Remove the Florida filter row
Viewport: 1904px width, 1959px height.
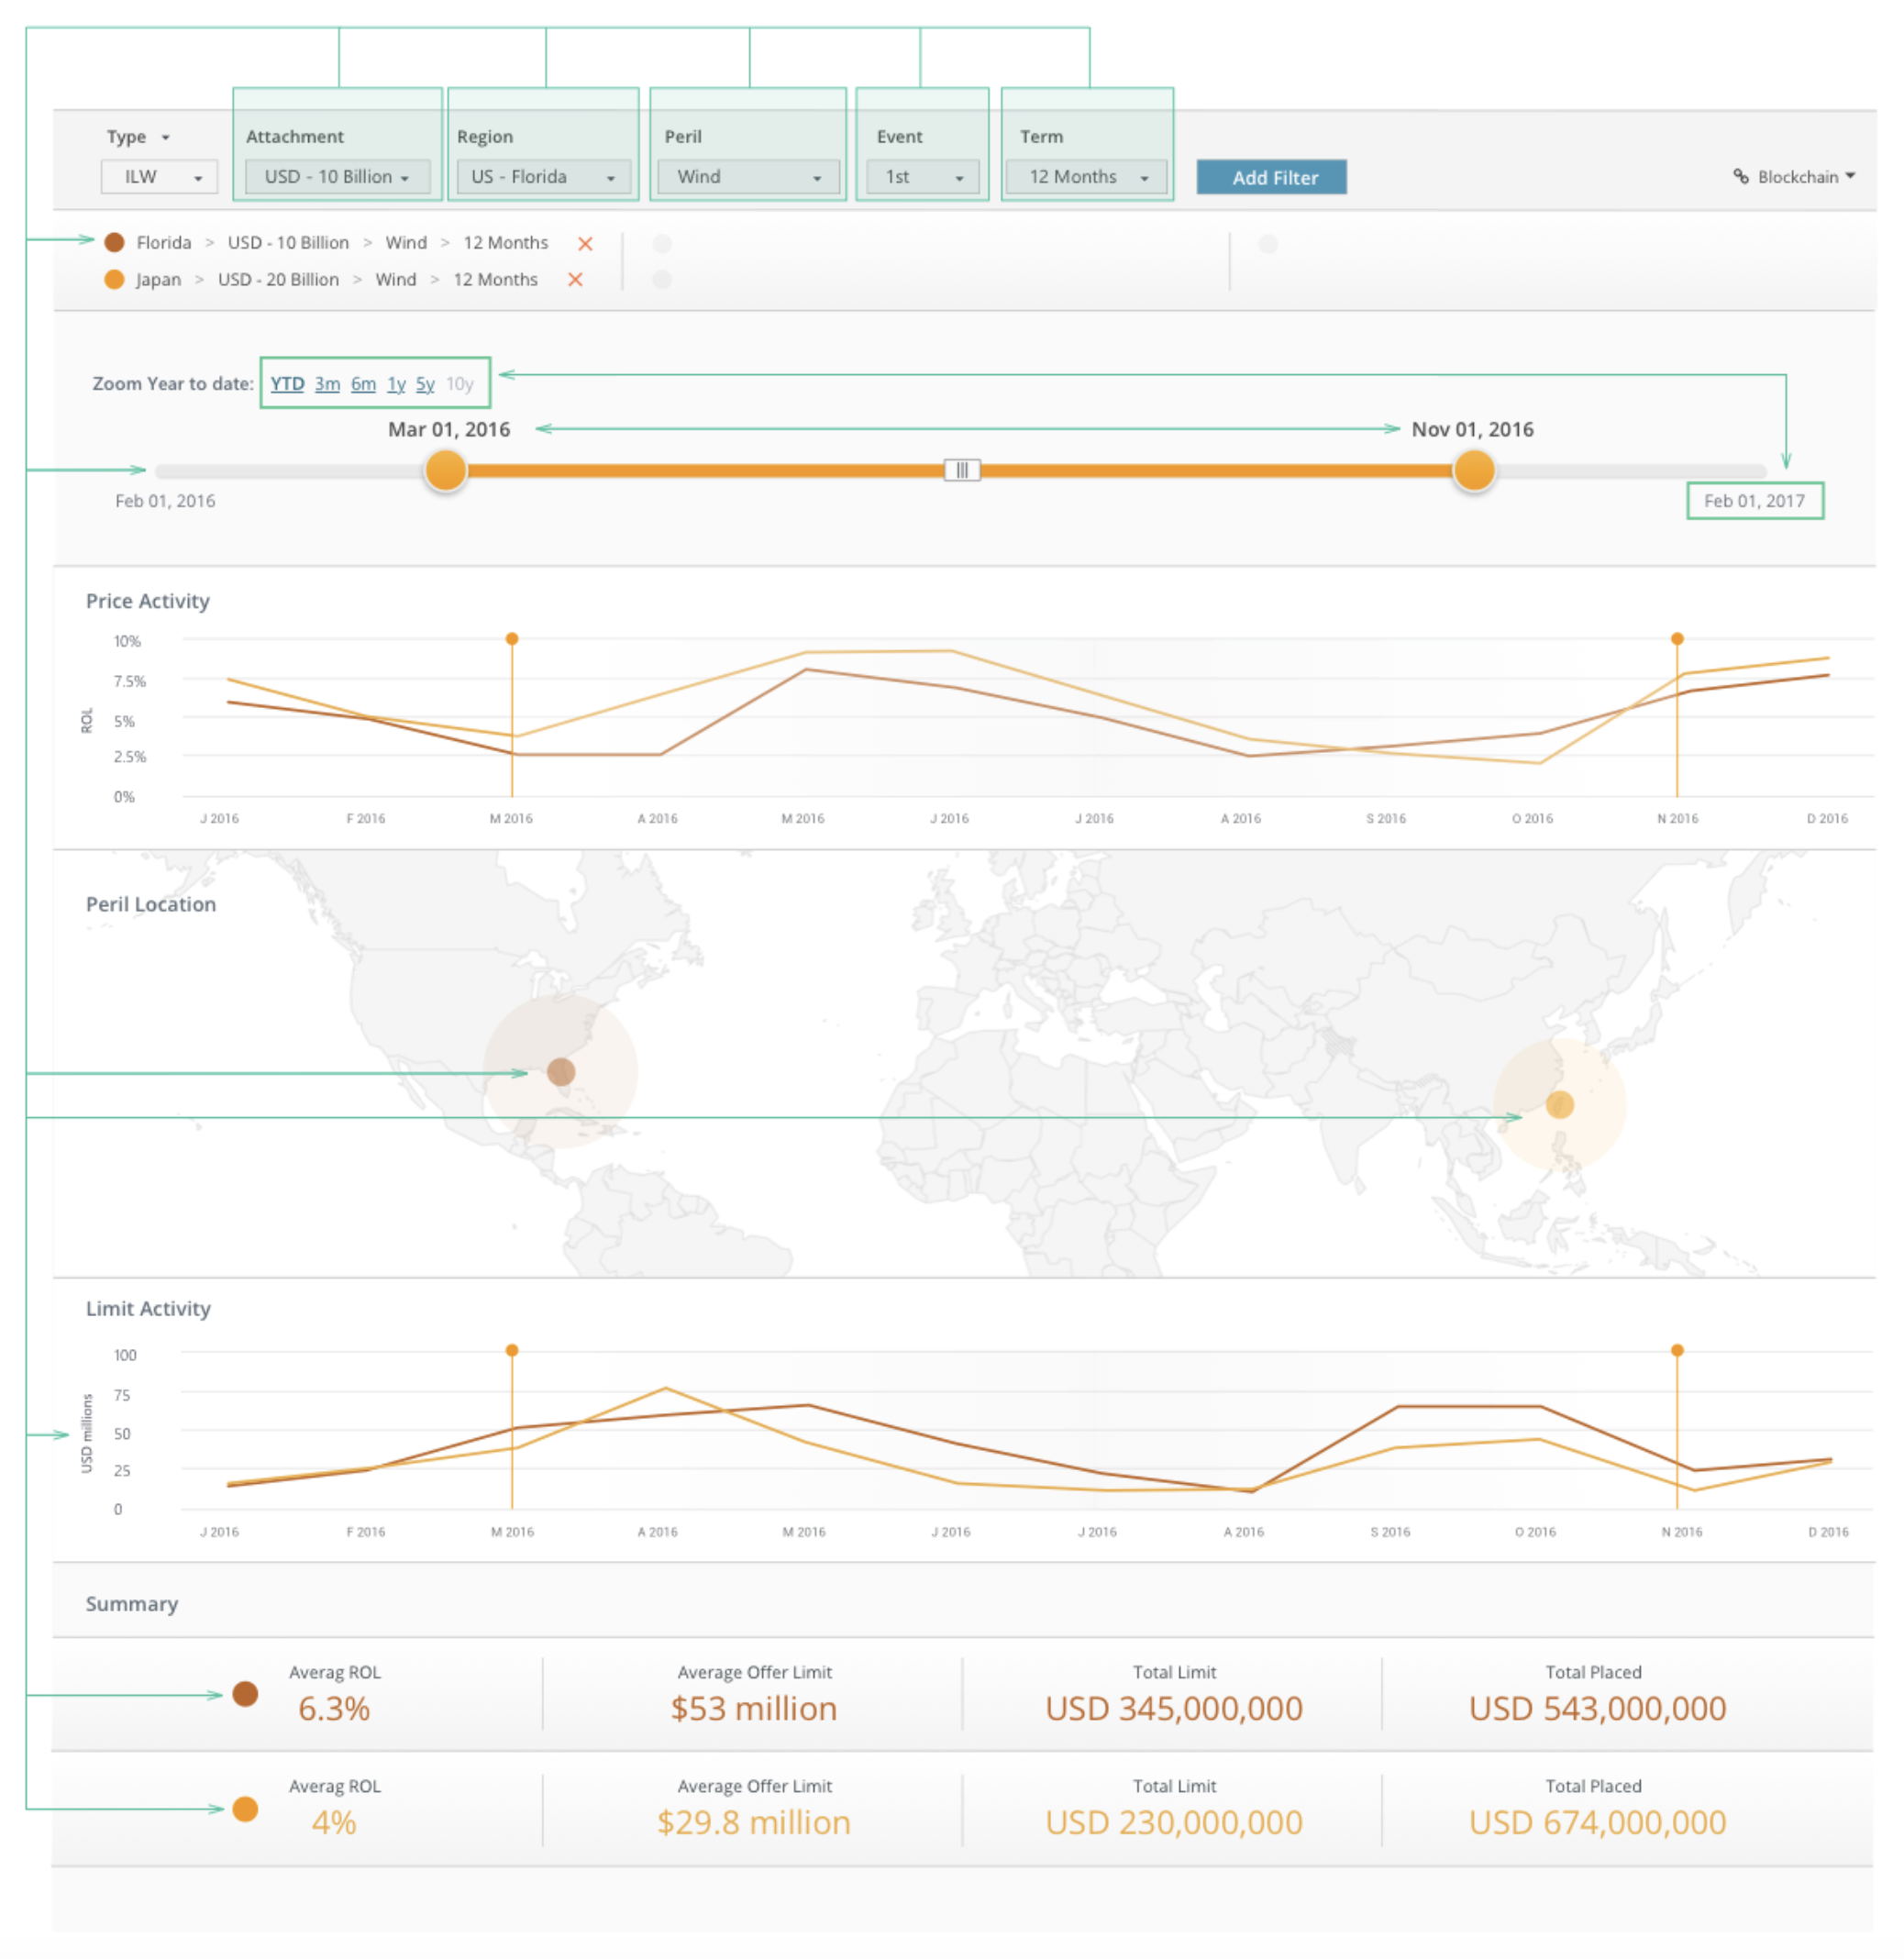[585, 243]
